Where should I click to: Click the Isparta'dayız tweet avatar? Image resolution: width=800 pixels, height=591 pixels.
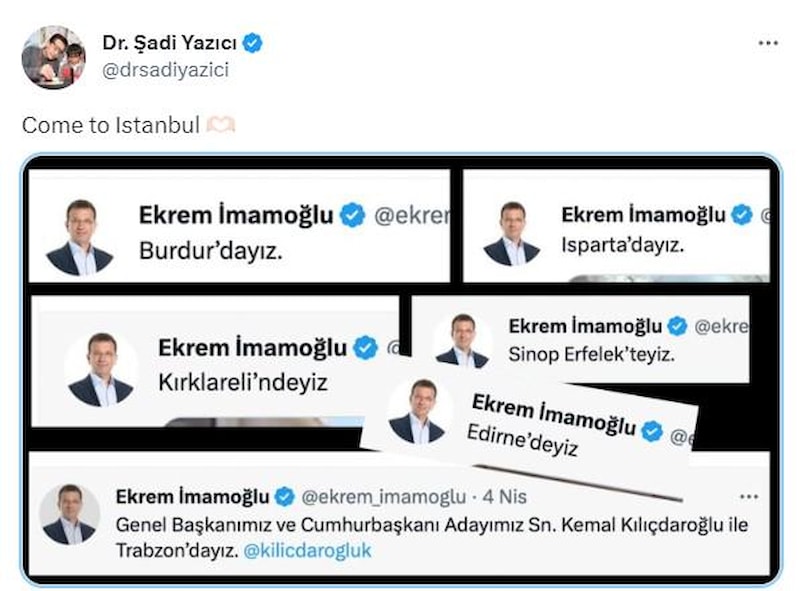tap(511, 234)
